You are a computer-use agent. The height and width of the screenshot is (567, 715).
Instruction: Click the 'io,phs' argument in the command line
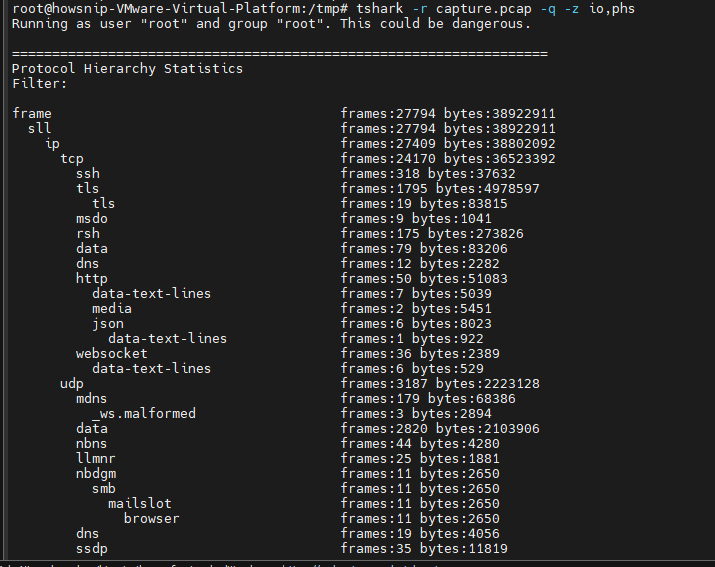[612, 9]
